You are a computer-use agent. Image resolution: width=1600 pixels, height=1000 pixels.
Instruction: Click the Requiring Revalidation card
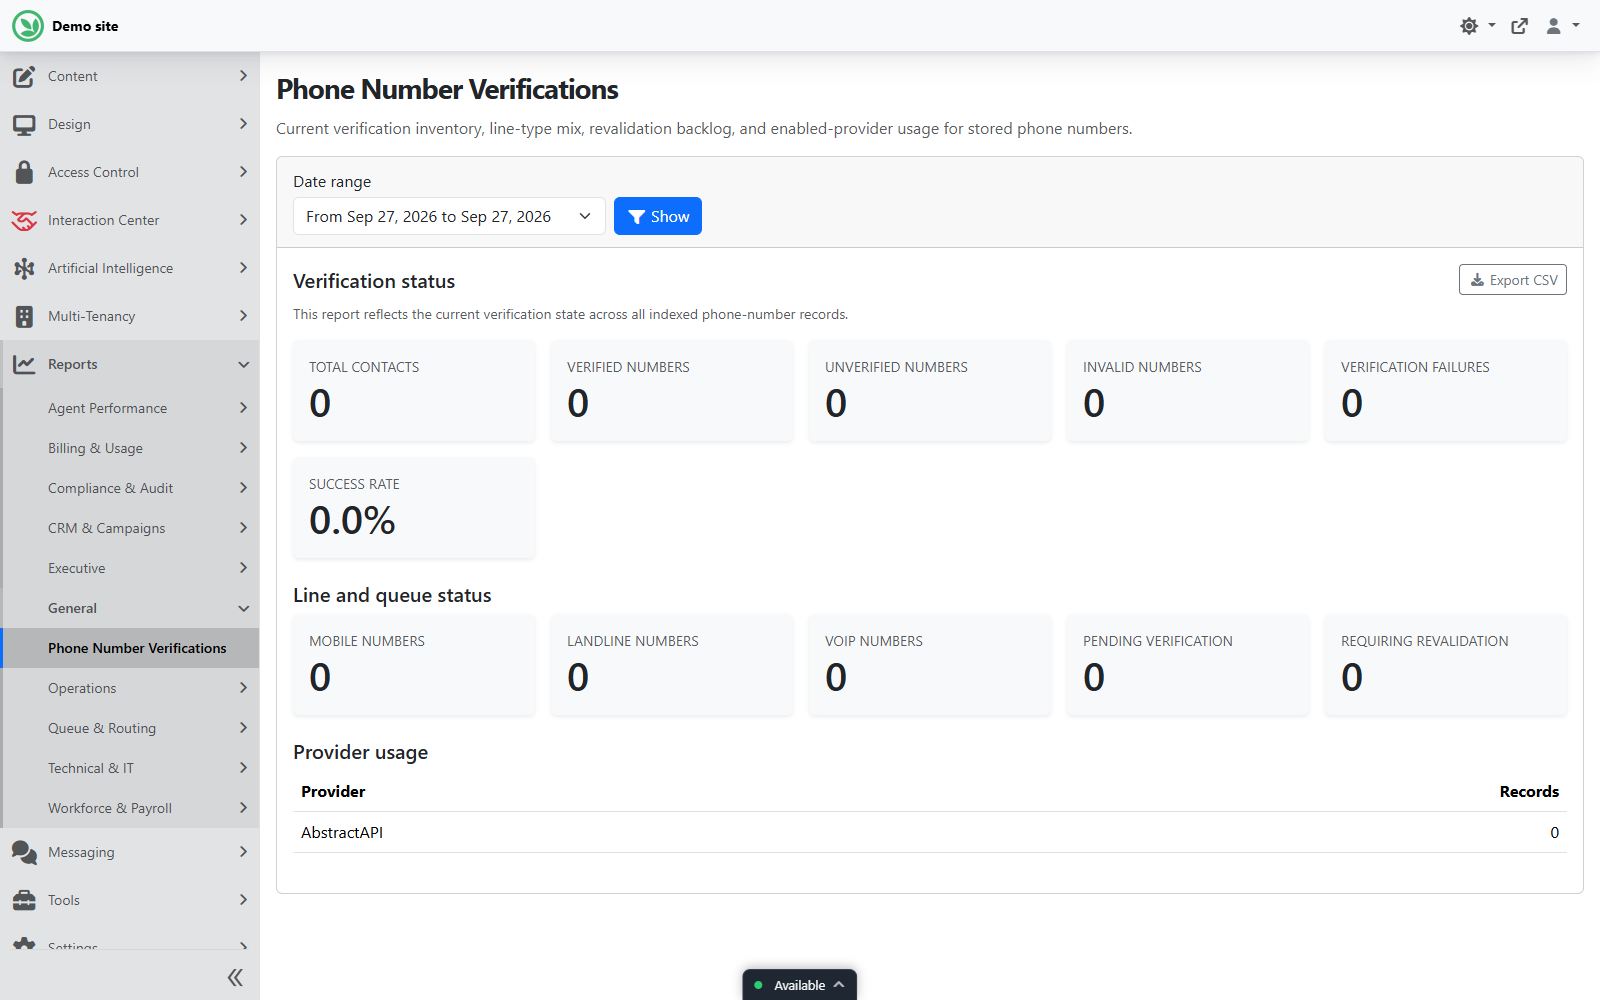click(1446, 665)
